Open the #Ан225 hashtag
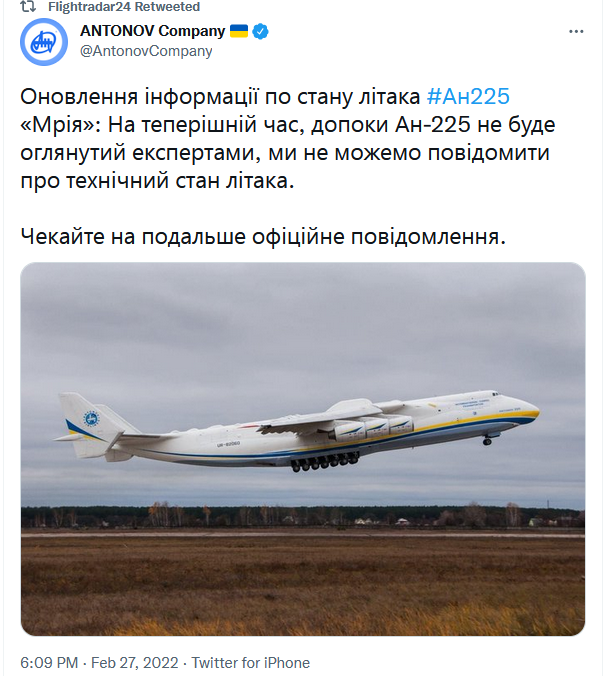 tap(468, 97)
